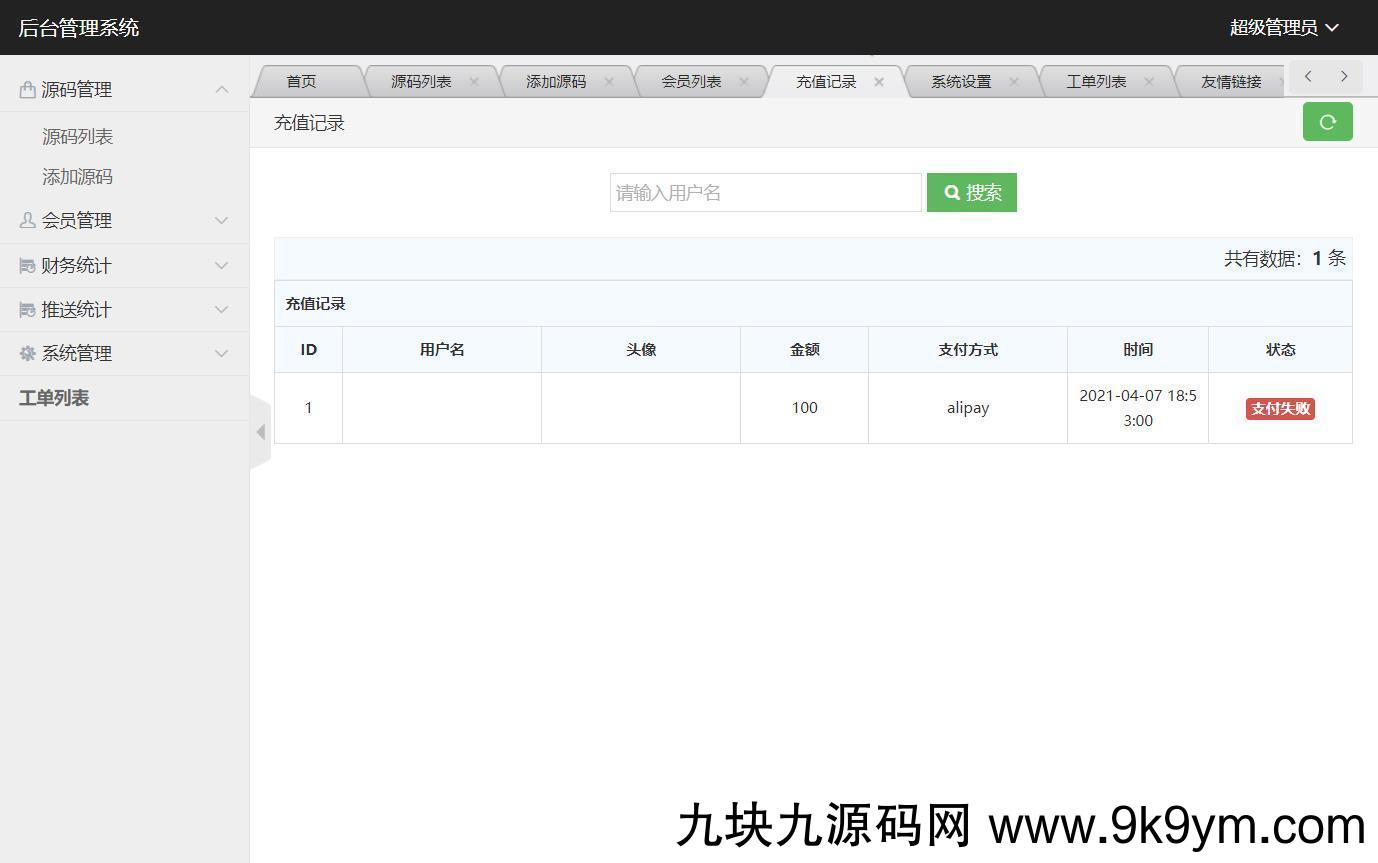Viewport: 1378px width, 863px height.
Task: Close the 充值记录 tab
Action: coord(879,82)
